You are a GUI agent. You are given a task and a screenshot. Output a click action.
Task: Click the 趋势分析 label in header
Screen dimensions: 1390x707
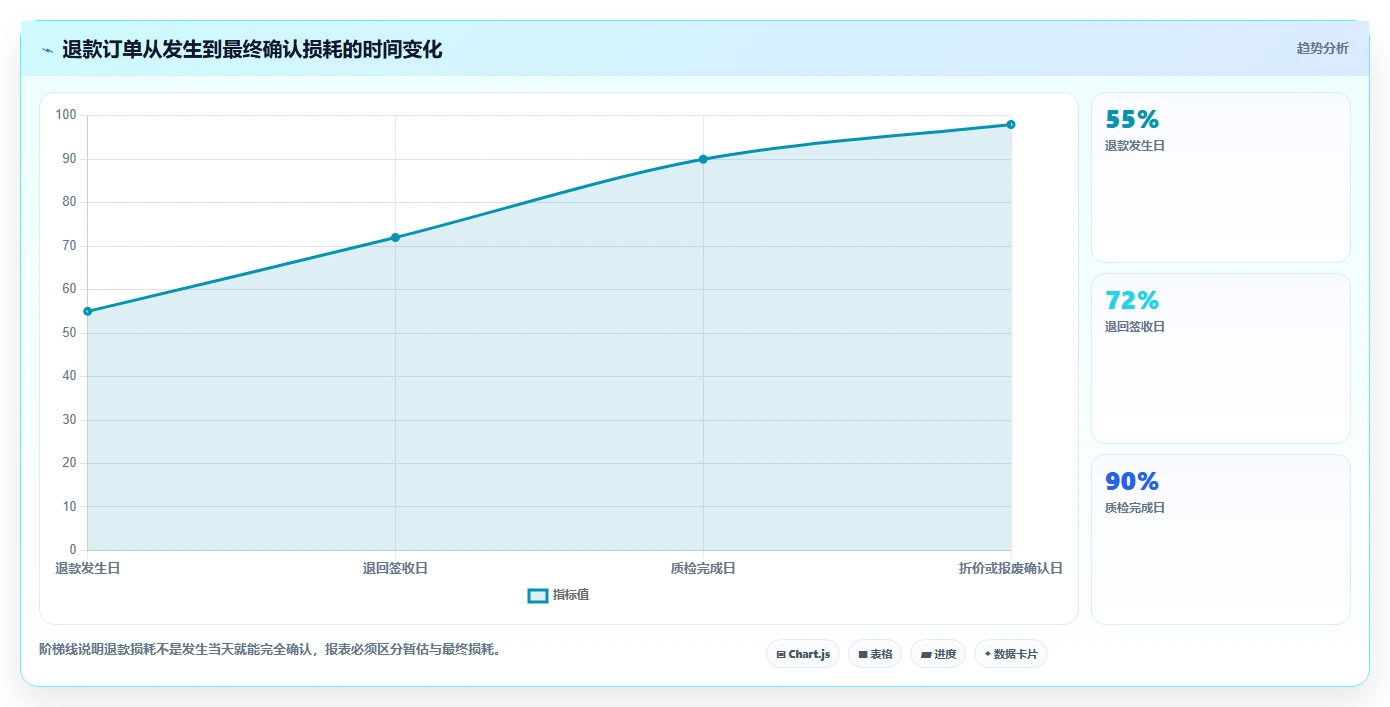1322,48
